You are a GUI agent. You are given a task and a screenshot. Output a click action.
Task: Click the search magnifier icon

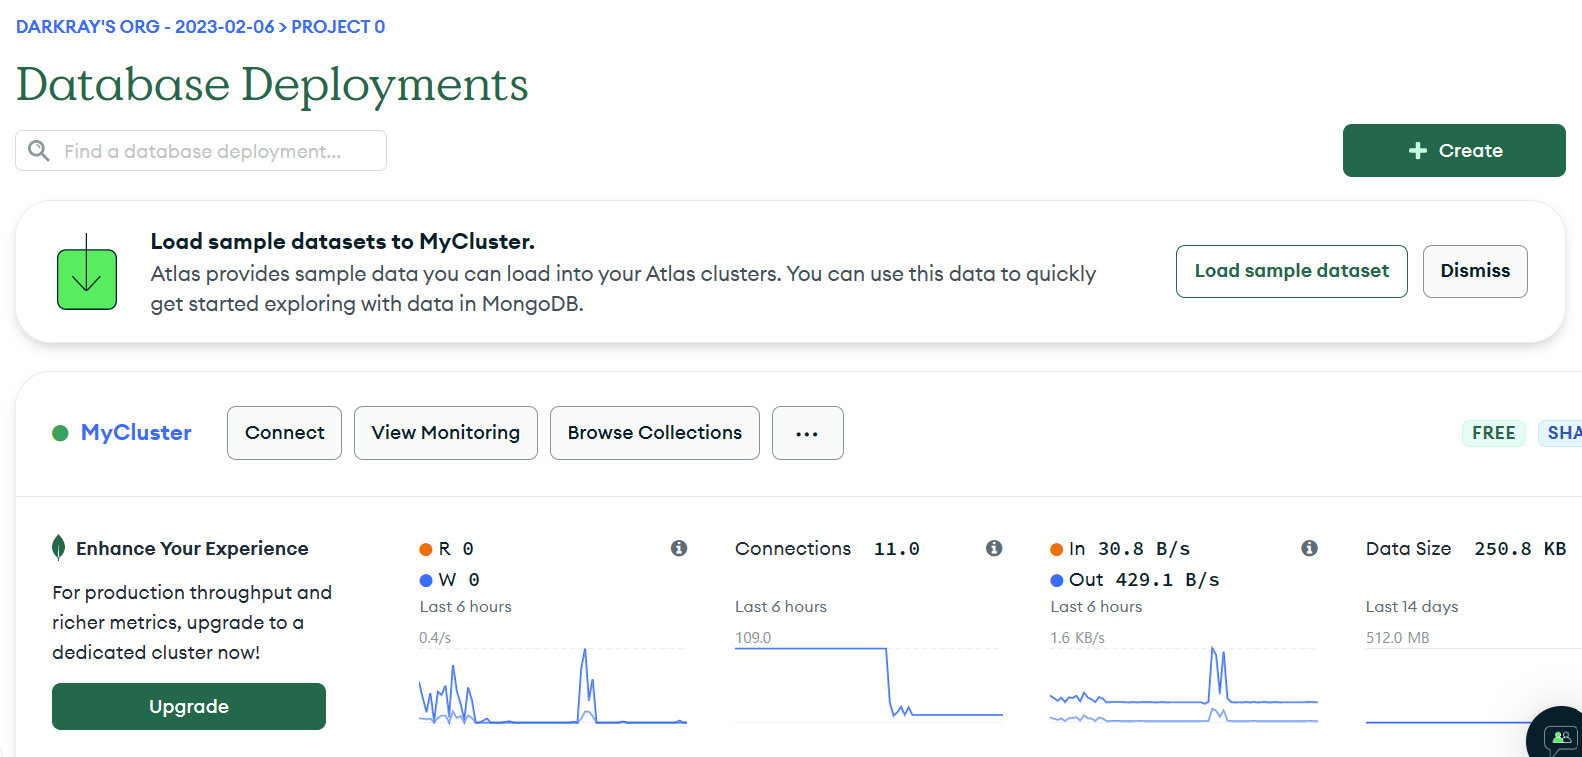(x=39, y=151)
